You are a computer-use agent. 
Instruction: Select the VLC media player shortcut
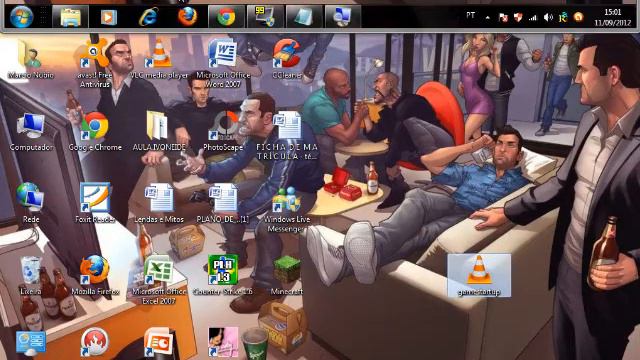(159, 59)
